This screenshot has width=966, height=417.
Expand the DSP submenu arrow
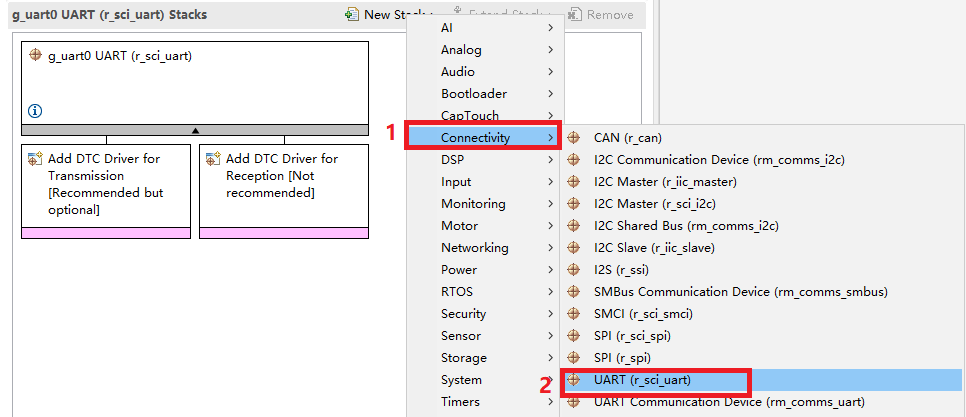pyautogui.click(x=550, y=160)
